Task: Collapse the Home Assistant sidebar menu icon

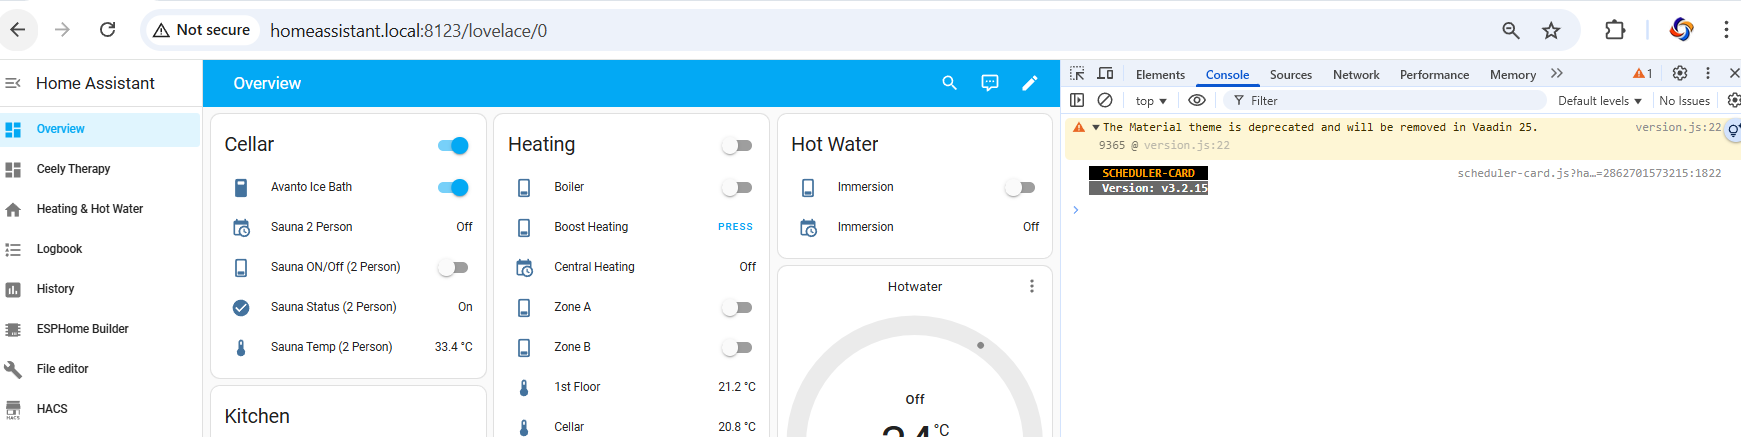Action: (13, 83)
